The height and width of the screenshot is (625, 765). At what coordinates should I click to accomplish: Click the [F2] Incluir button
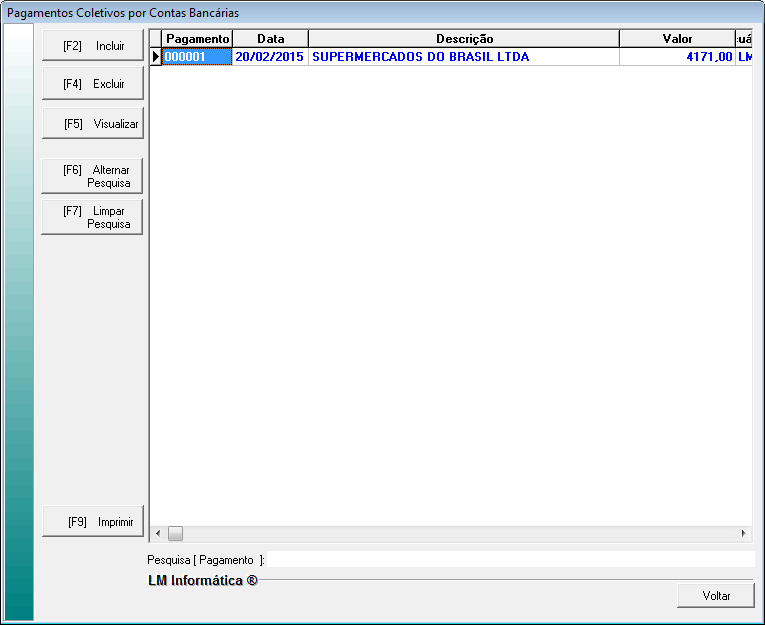click(x=93, y=46)
